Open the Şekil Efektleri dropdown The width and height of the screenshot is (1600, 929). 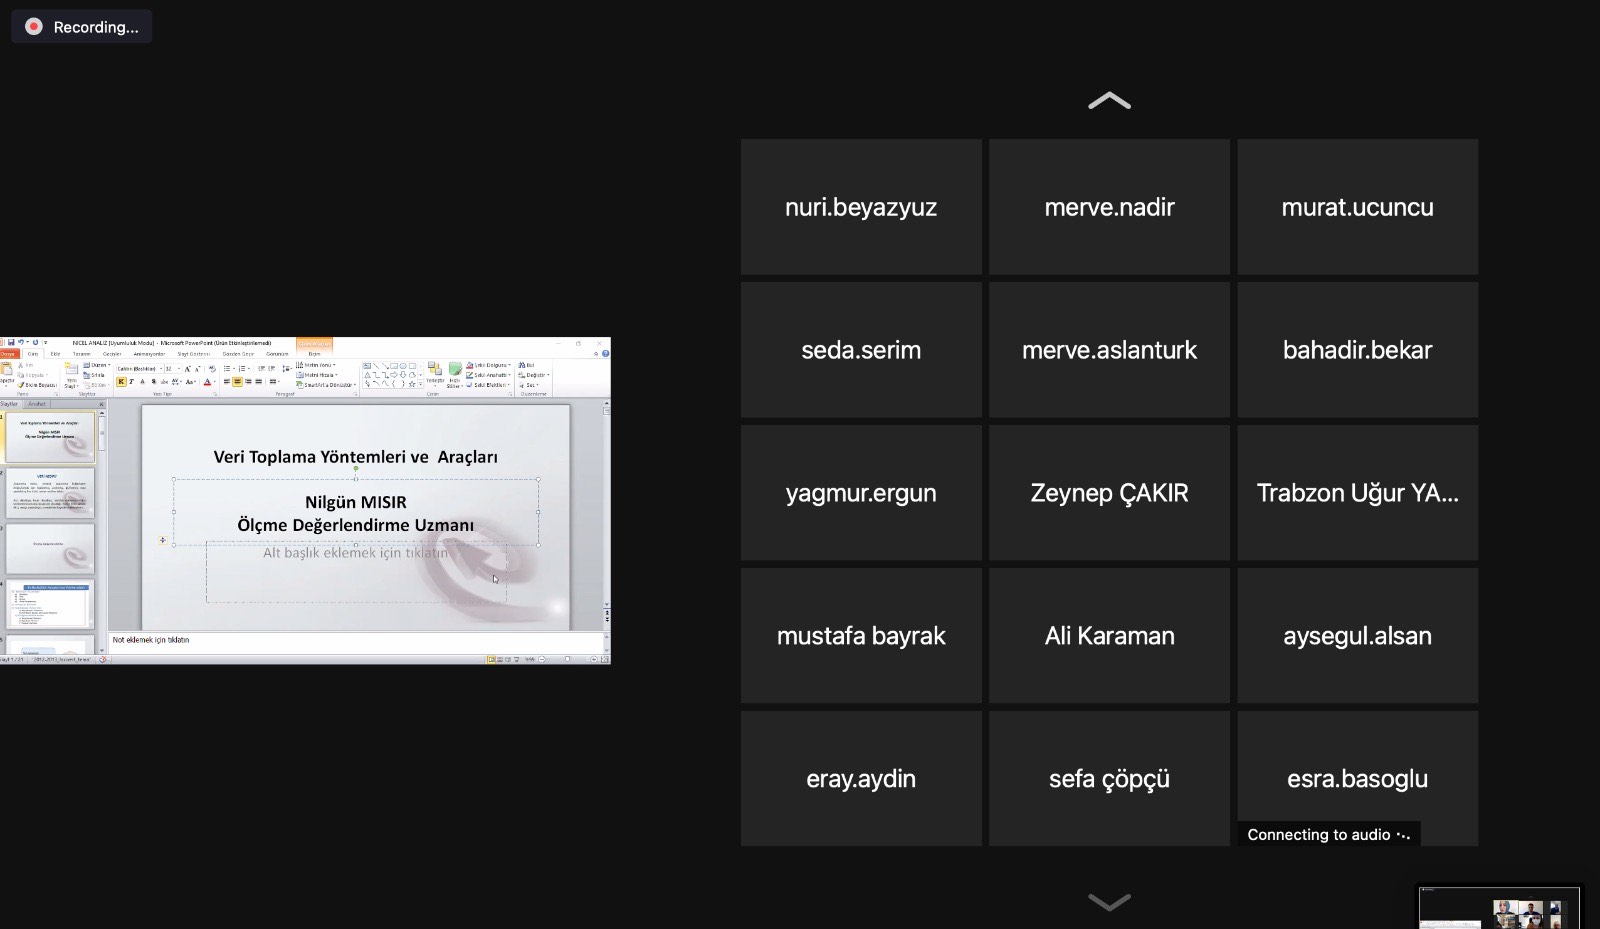(x=487, y=385)
